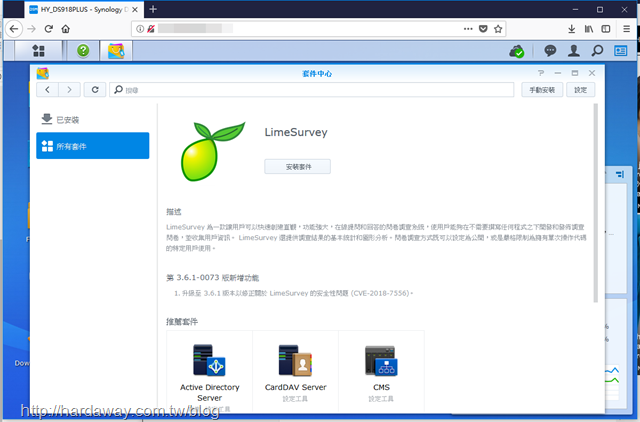This screenshot has height=422, width=640.
Task: Select 已安裝 in the sidebar
Action: (x=93, y=120)
